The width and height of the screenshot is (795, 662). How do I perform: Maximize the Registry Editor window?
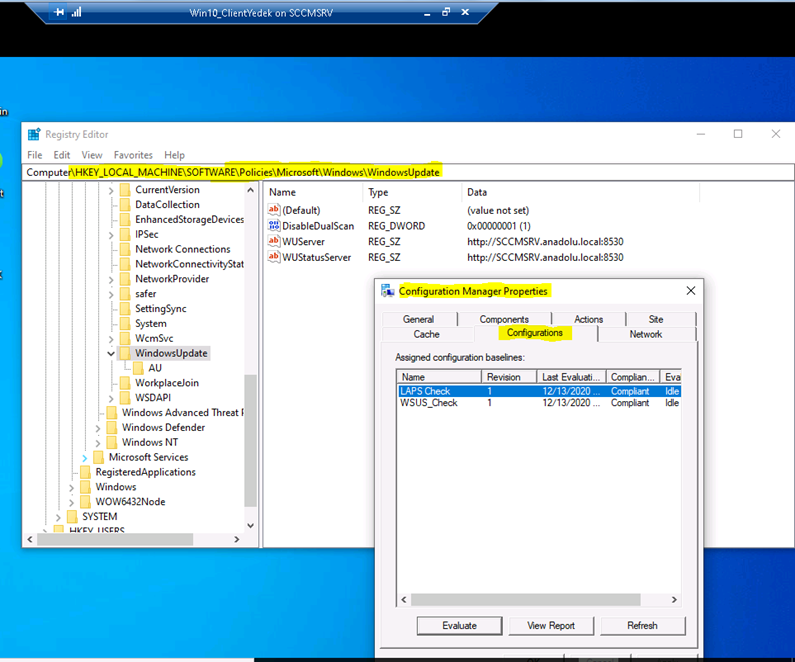(x=738, y=134)
